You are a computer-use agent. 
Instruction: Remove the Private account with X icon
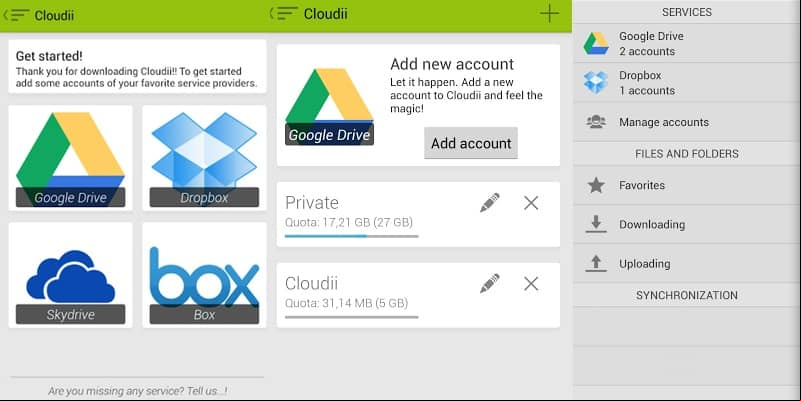(531, 203)
